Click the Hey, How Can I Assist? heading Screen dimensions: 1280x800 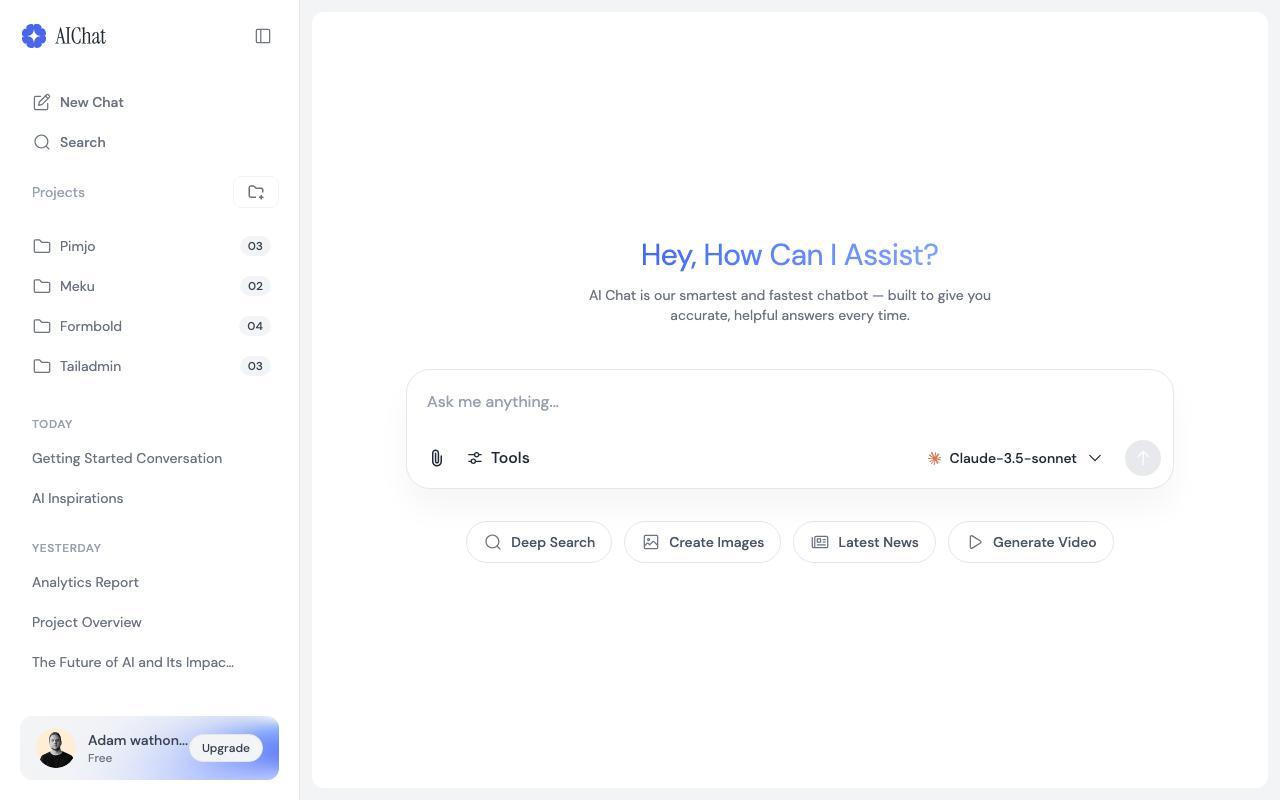coord(789,255)
